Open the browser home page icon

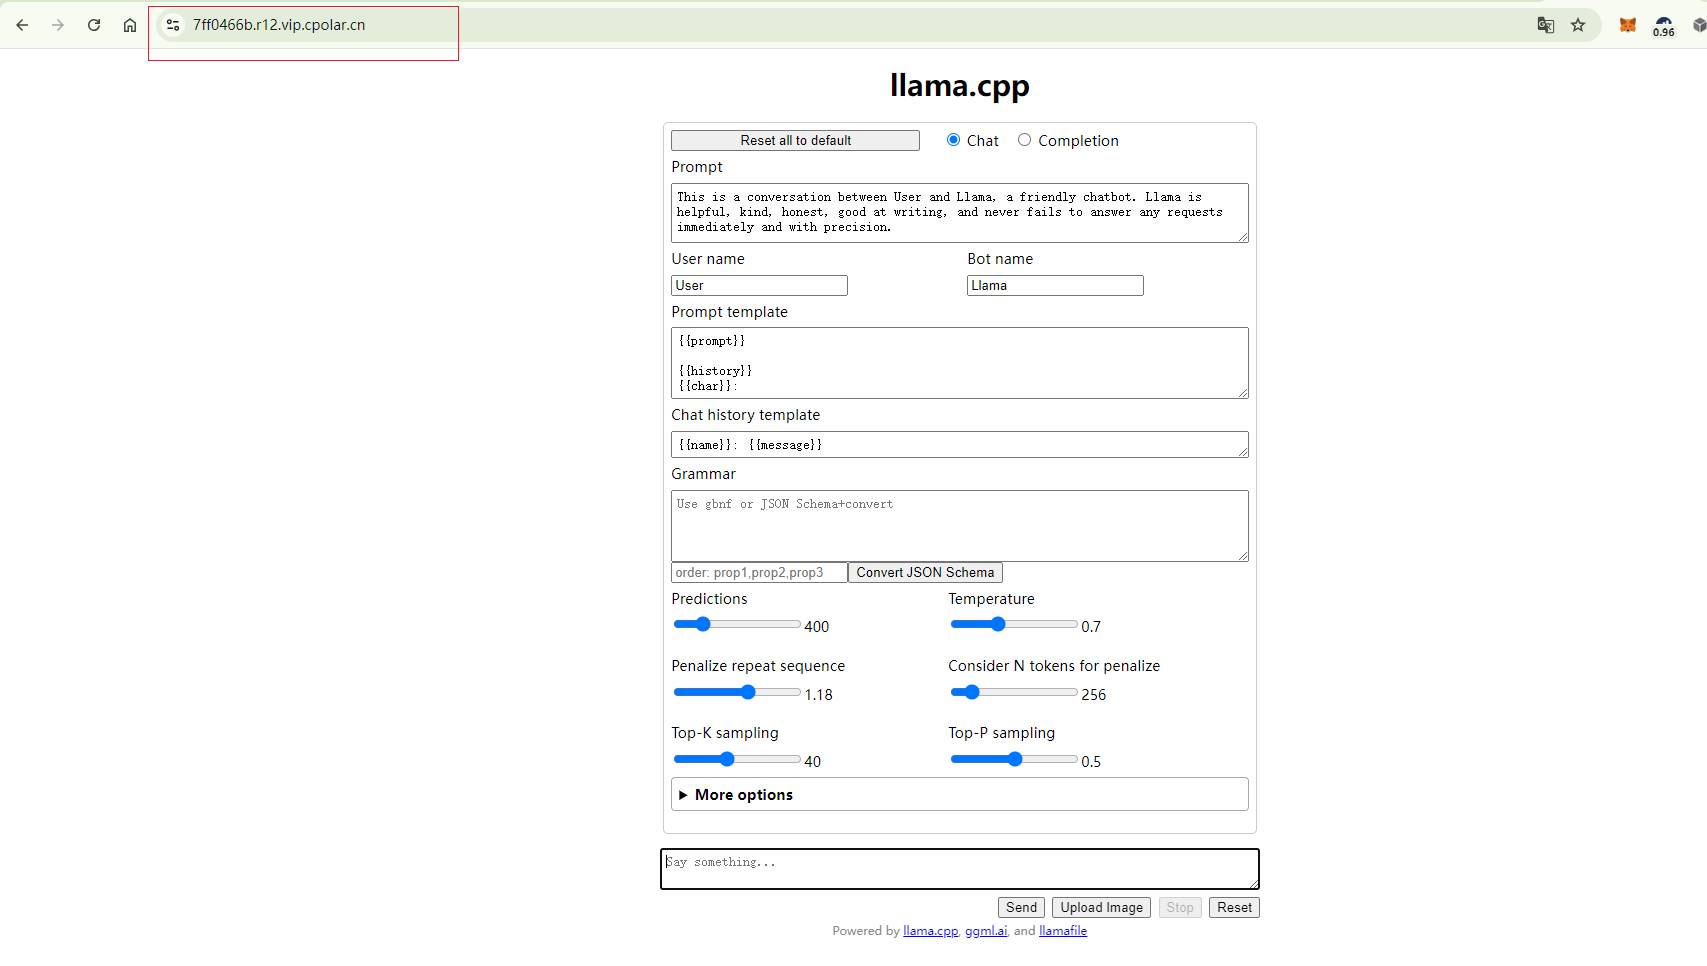(x=130, y=25)
